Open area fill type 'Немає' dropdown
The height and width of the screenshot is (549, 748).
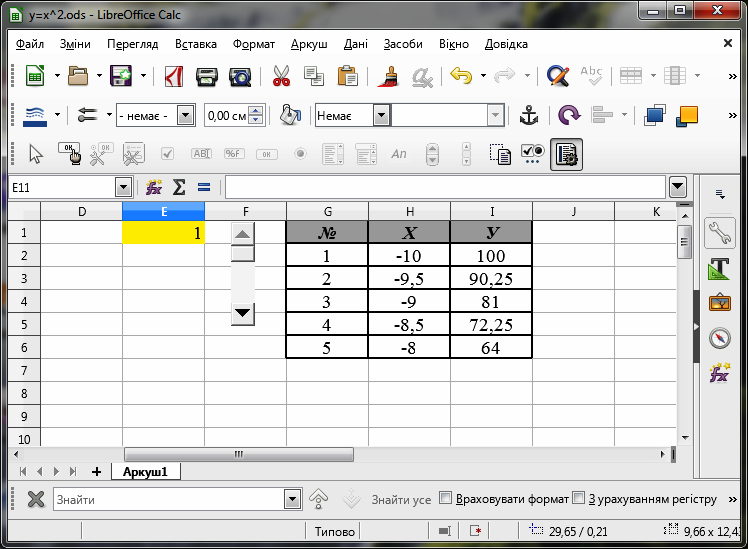click(381, 115)
